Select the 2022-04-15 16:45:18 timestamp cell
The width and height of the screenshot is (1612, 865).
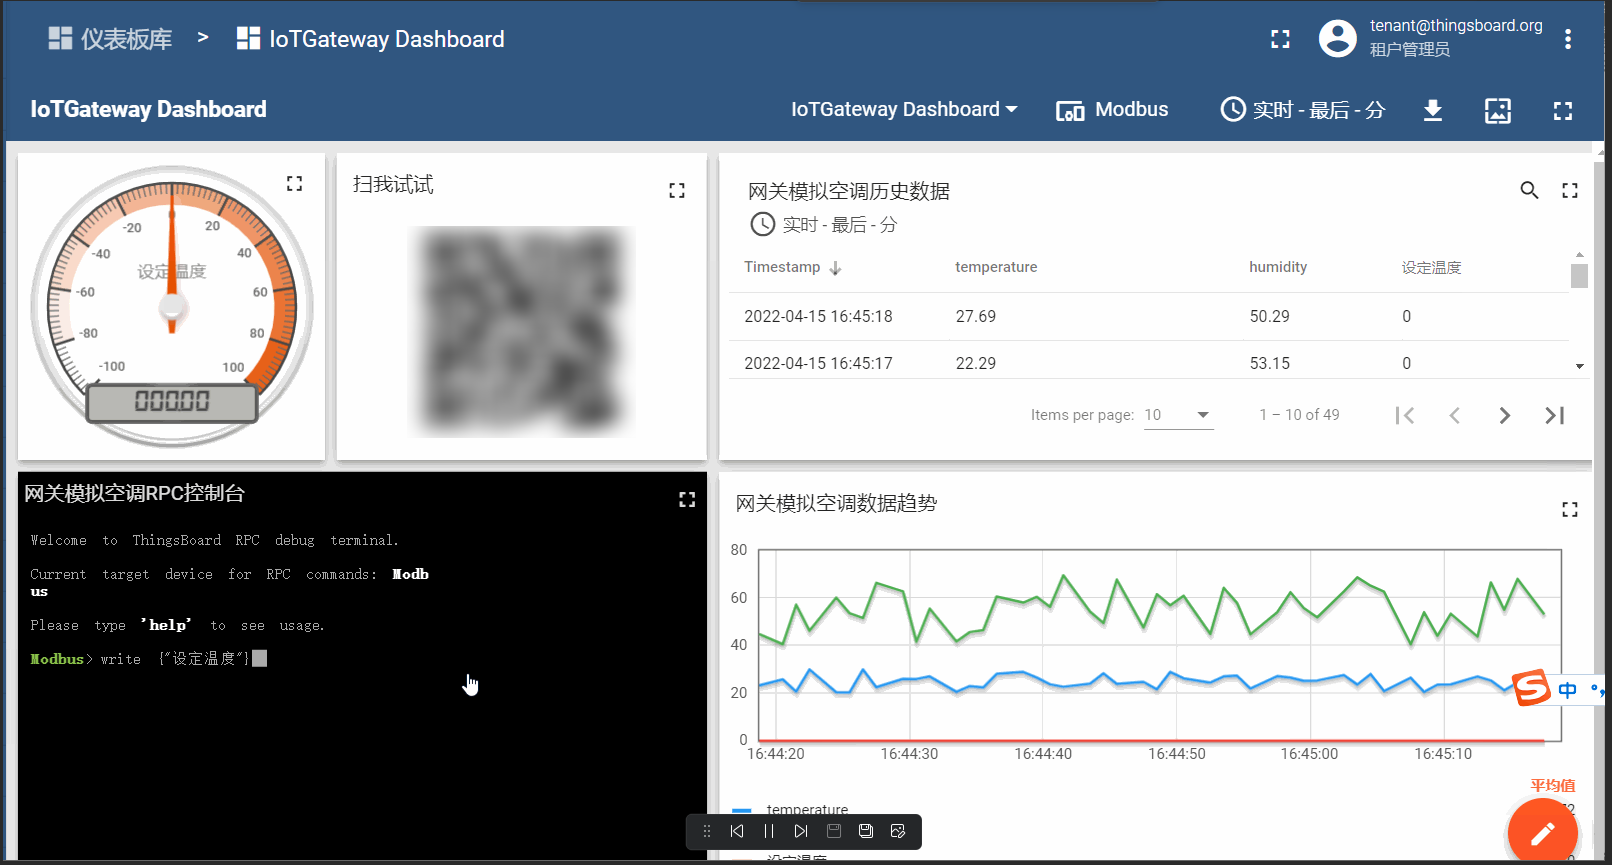point(818,316)
